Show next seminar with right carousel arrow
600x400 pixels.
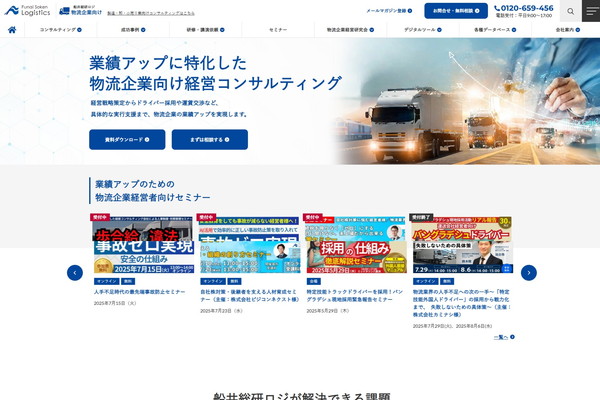[529, 273]
